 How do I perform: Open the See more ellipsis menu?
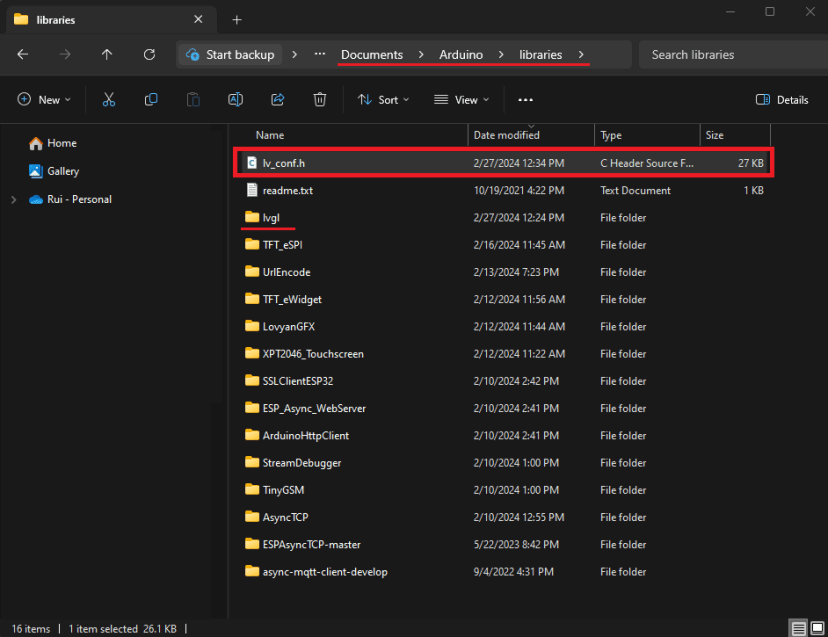pos(526,100)
